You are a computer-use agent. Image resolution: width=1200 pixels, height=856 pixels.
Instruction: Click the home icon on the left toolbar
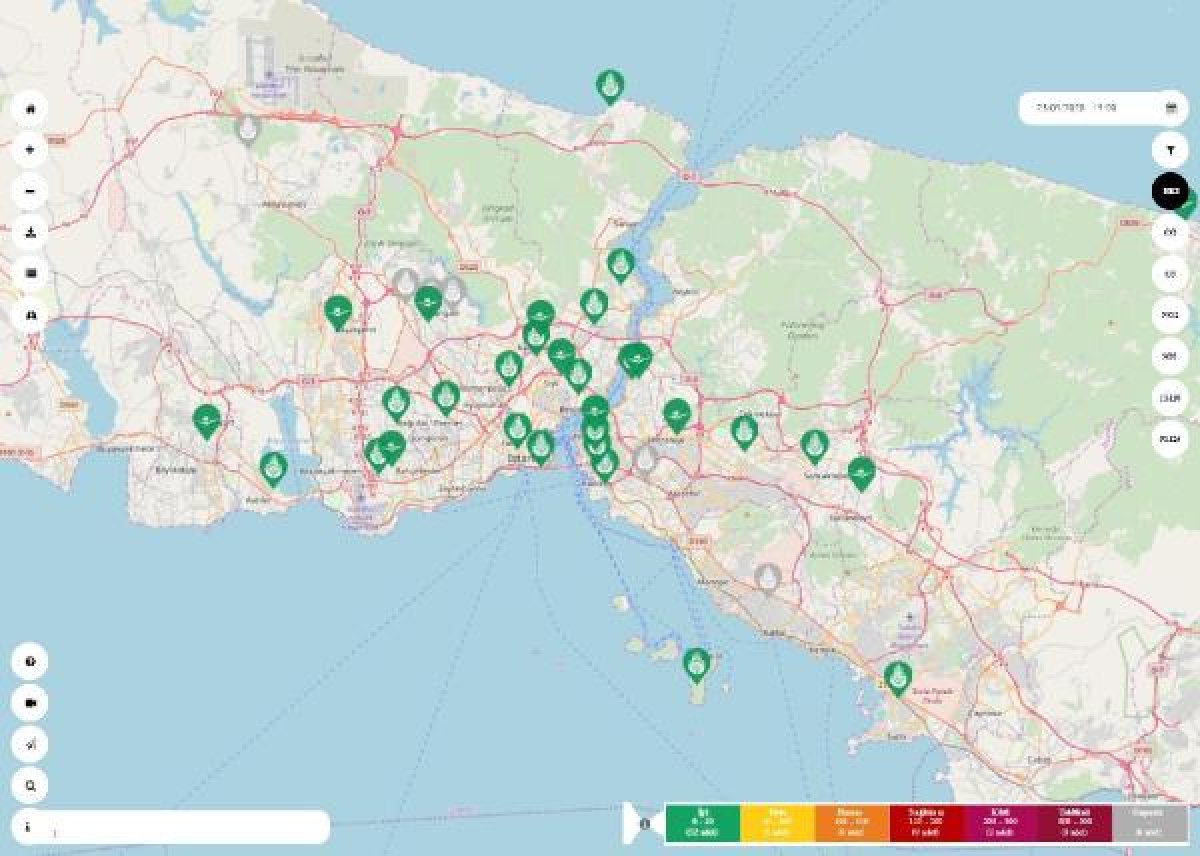point(30,111)
